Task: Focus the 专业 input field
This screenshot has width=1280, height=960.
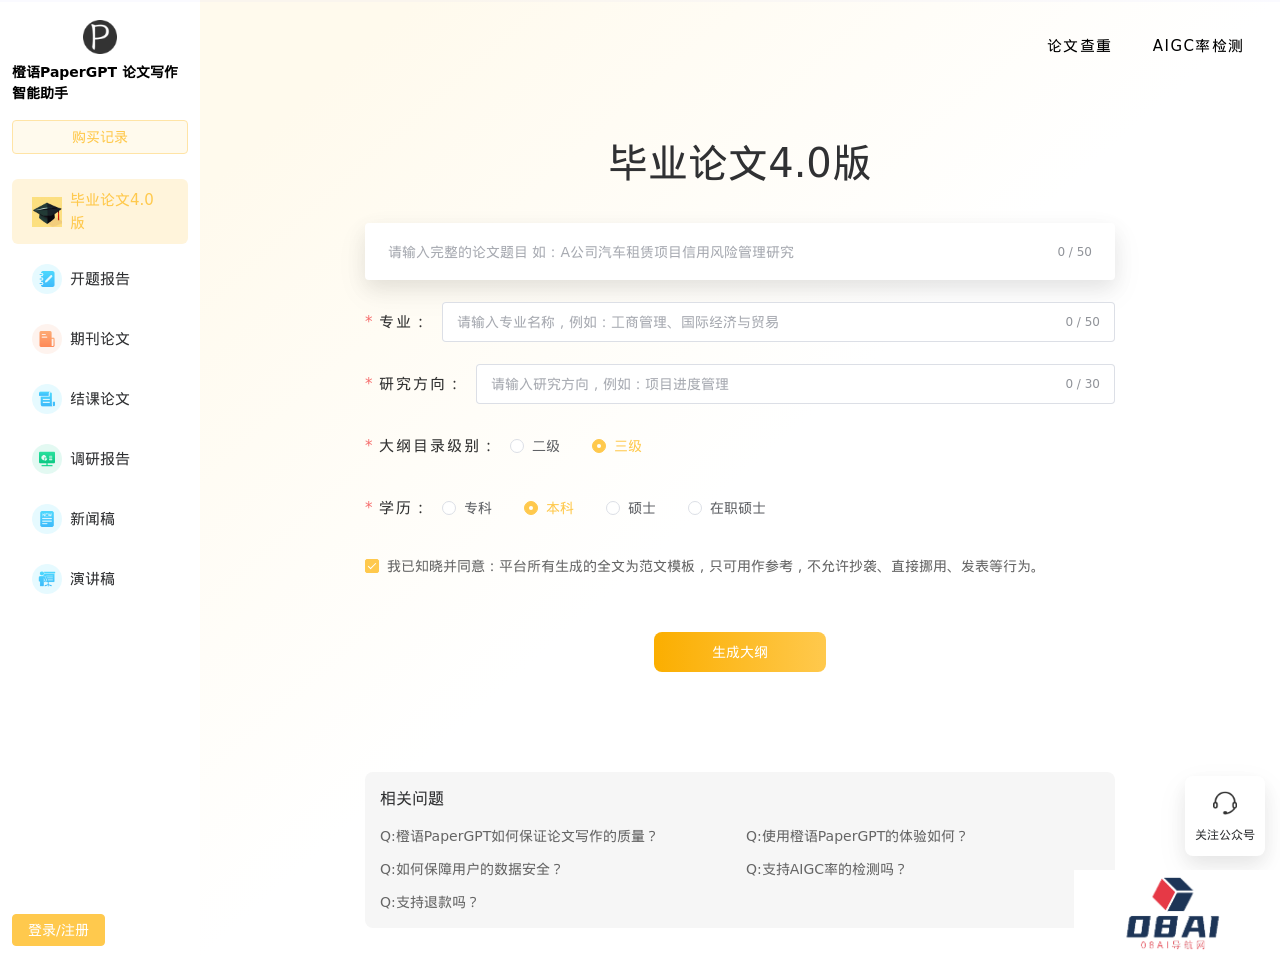Action: [778, 322]
